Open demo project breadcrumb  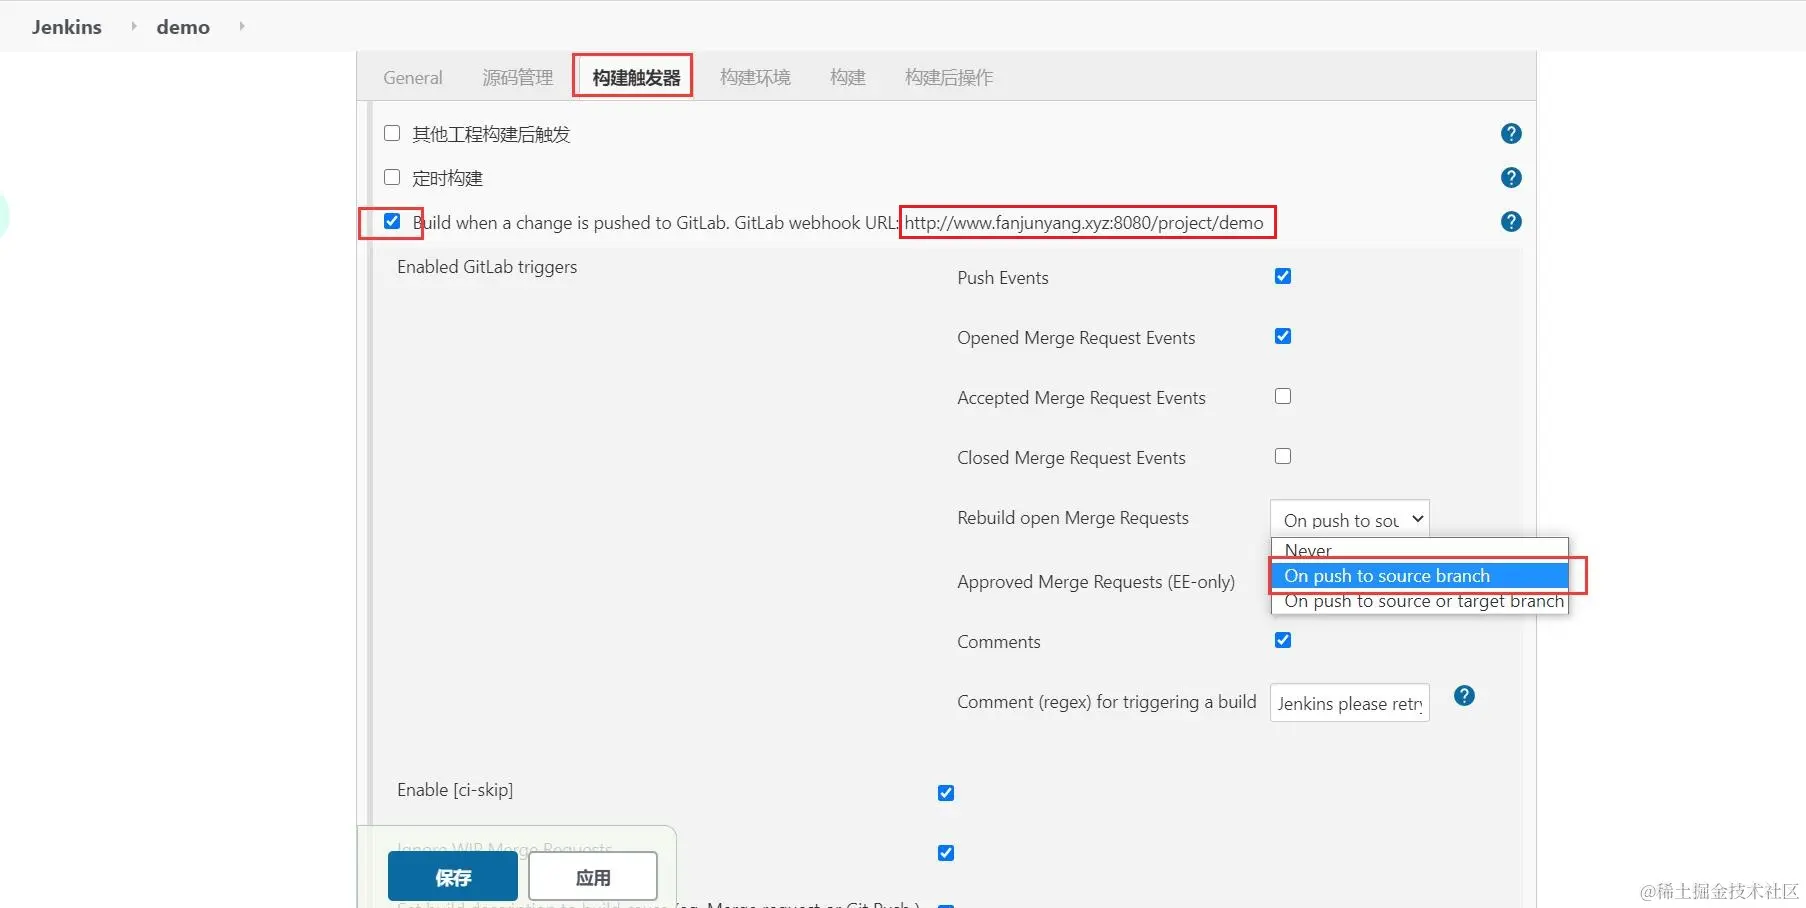(183, 27)
